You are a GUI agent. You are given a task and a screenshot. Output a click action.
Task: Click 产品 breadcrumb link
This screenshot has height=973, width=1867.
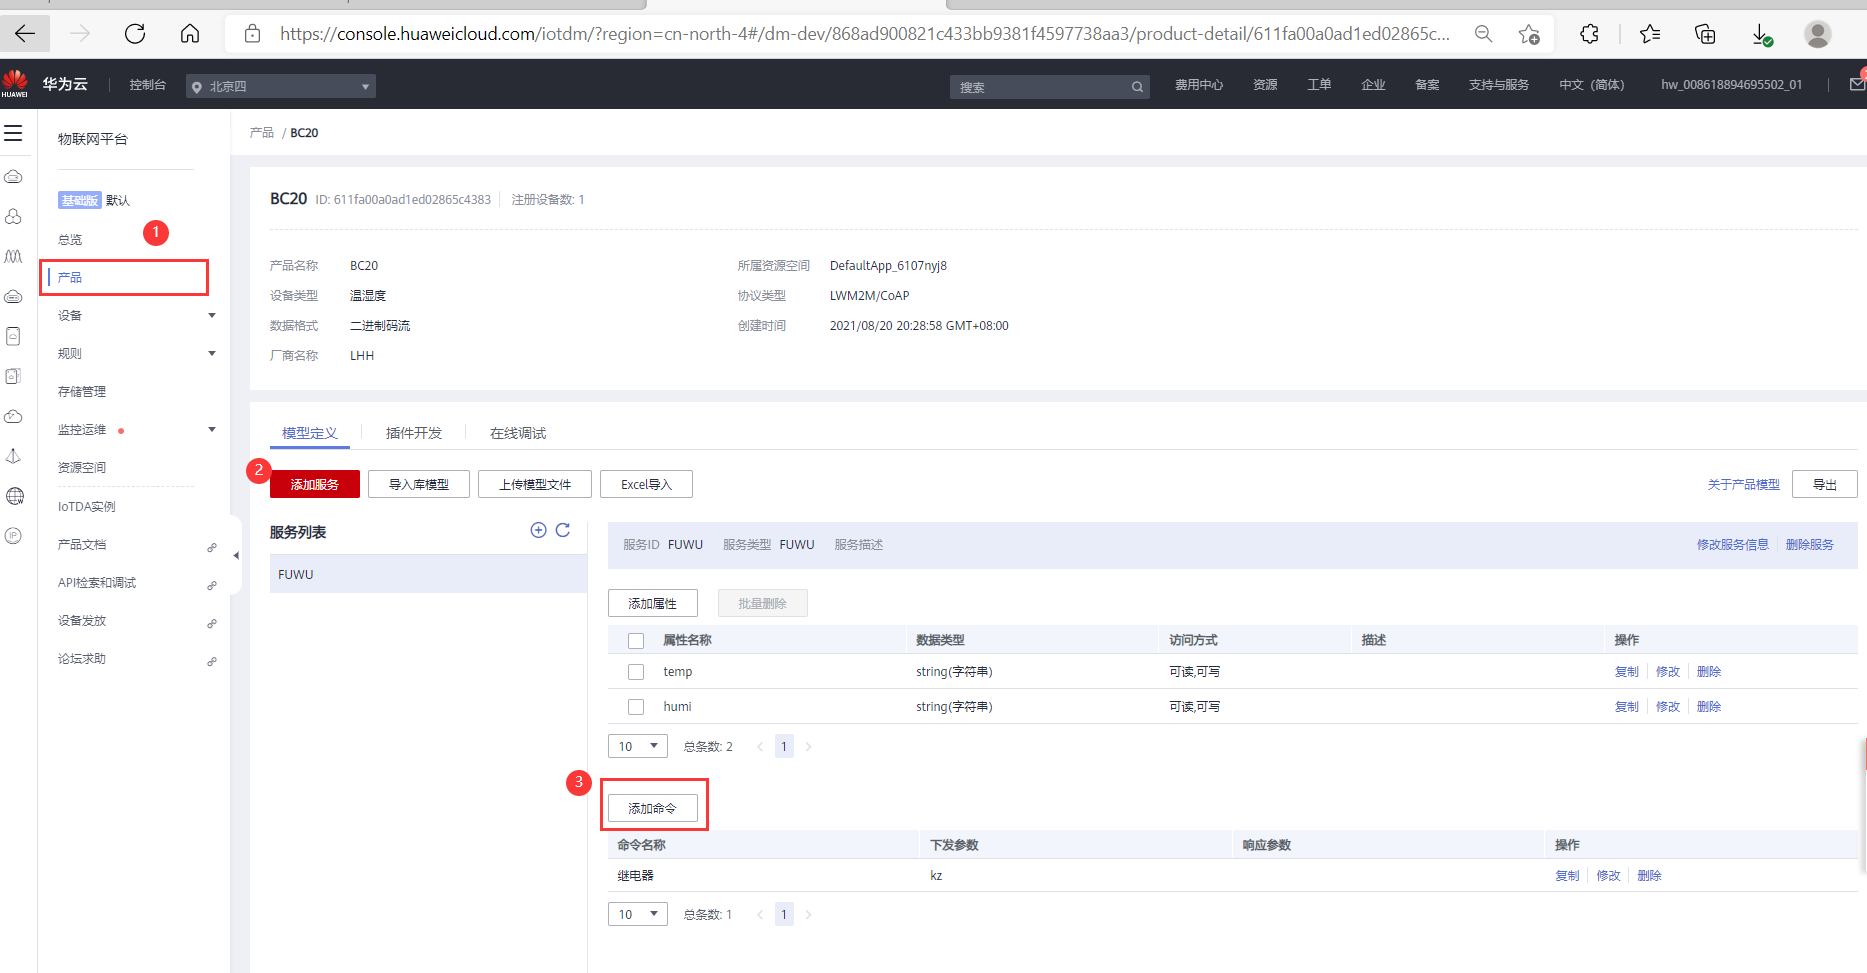point(262,133)
